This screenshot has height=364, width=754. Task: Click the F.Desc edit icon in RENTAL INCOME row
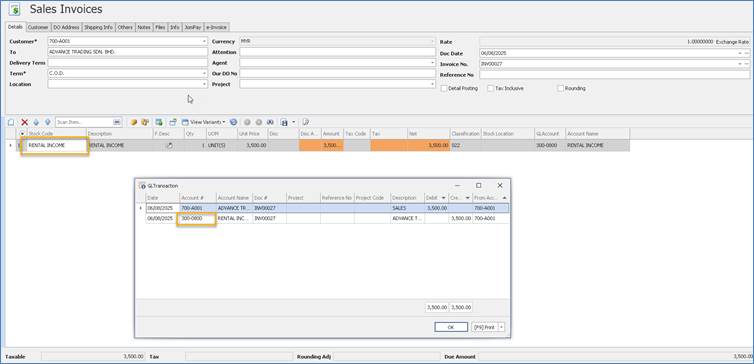[169, 145]
